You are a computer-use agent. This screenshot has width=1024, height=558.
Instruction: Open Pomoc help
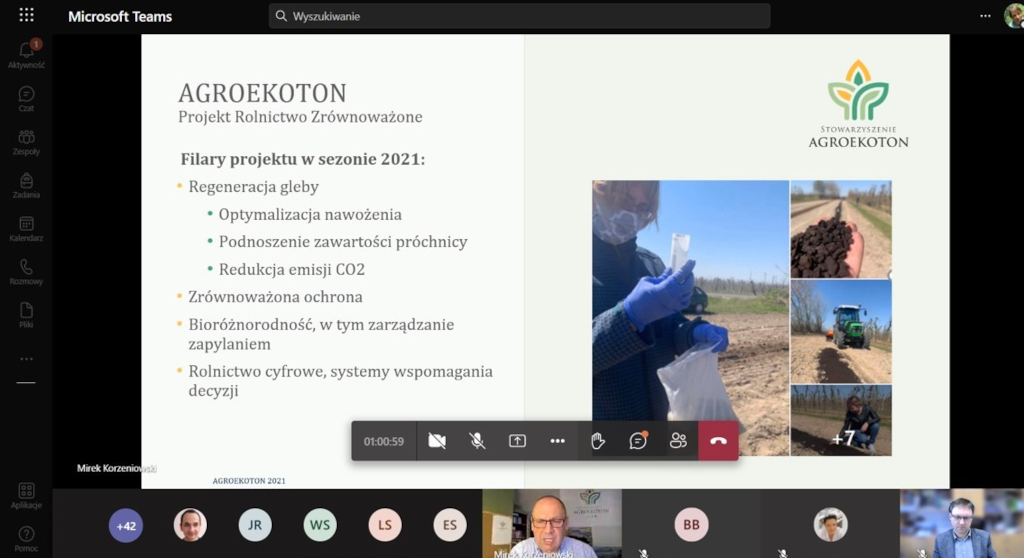click(x=26, y=539)
